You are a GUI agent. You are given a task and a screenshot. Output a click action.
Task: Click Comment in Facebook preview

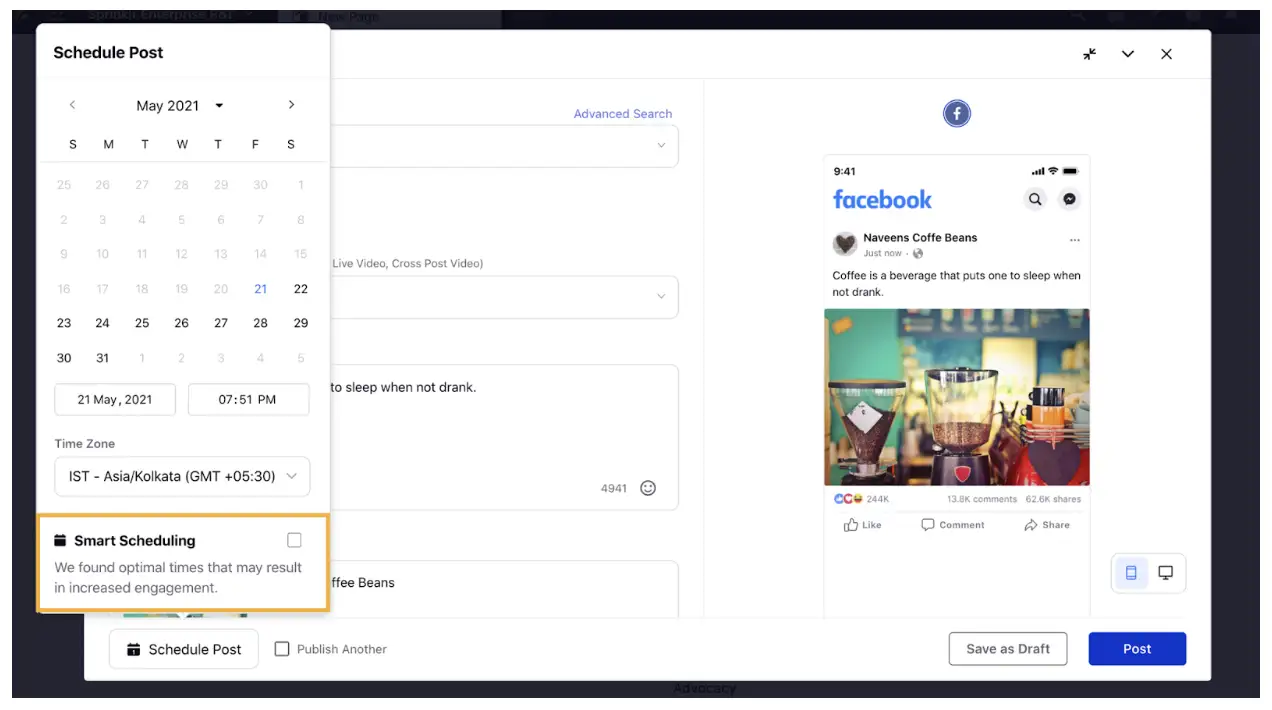tap(953, 525)
